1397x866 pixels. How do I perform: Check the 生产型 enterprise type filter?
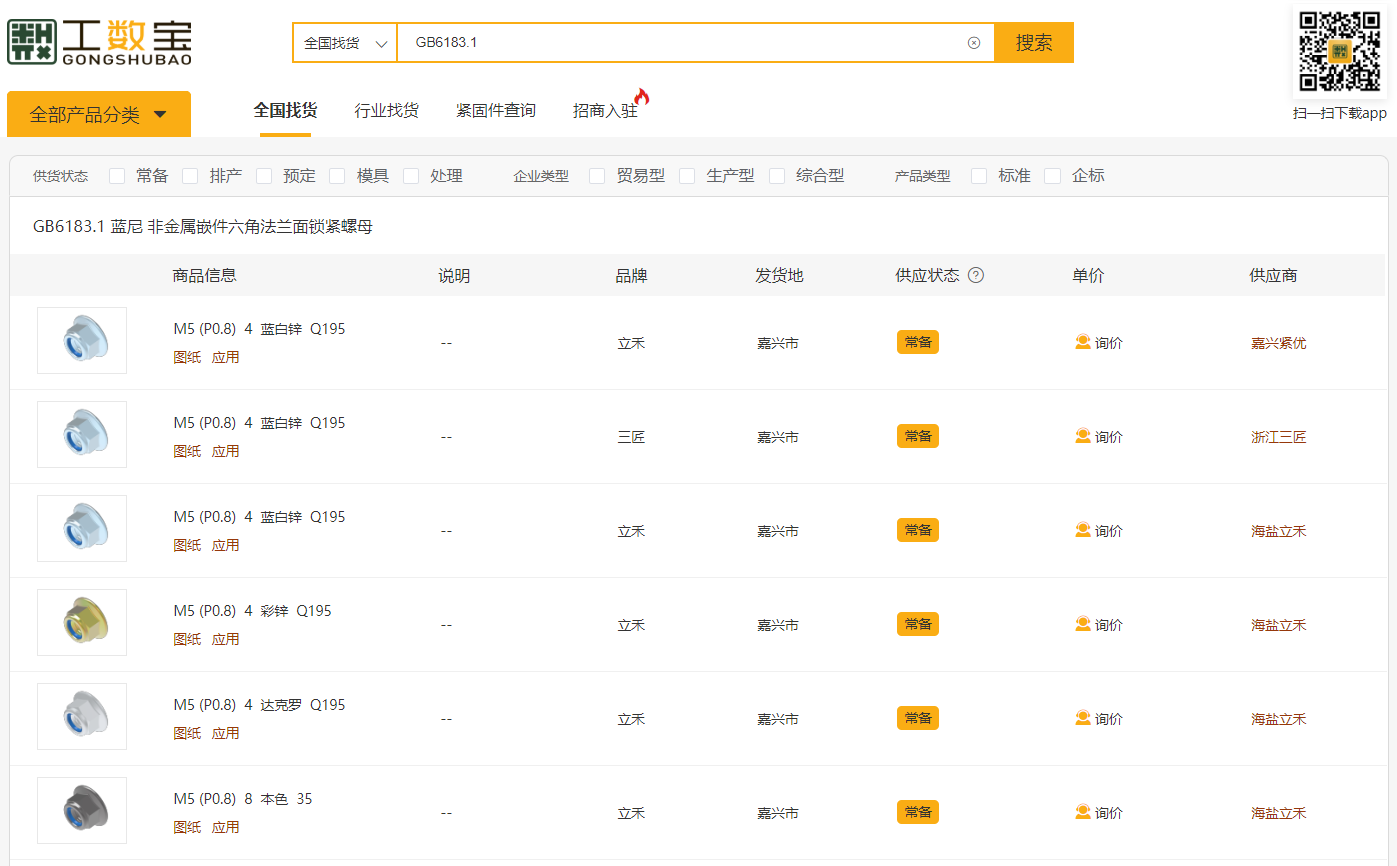tap(687, 176)
